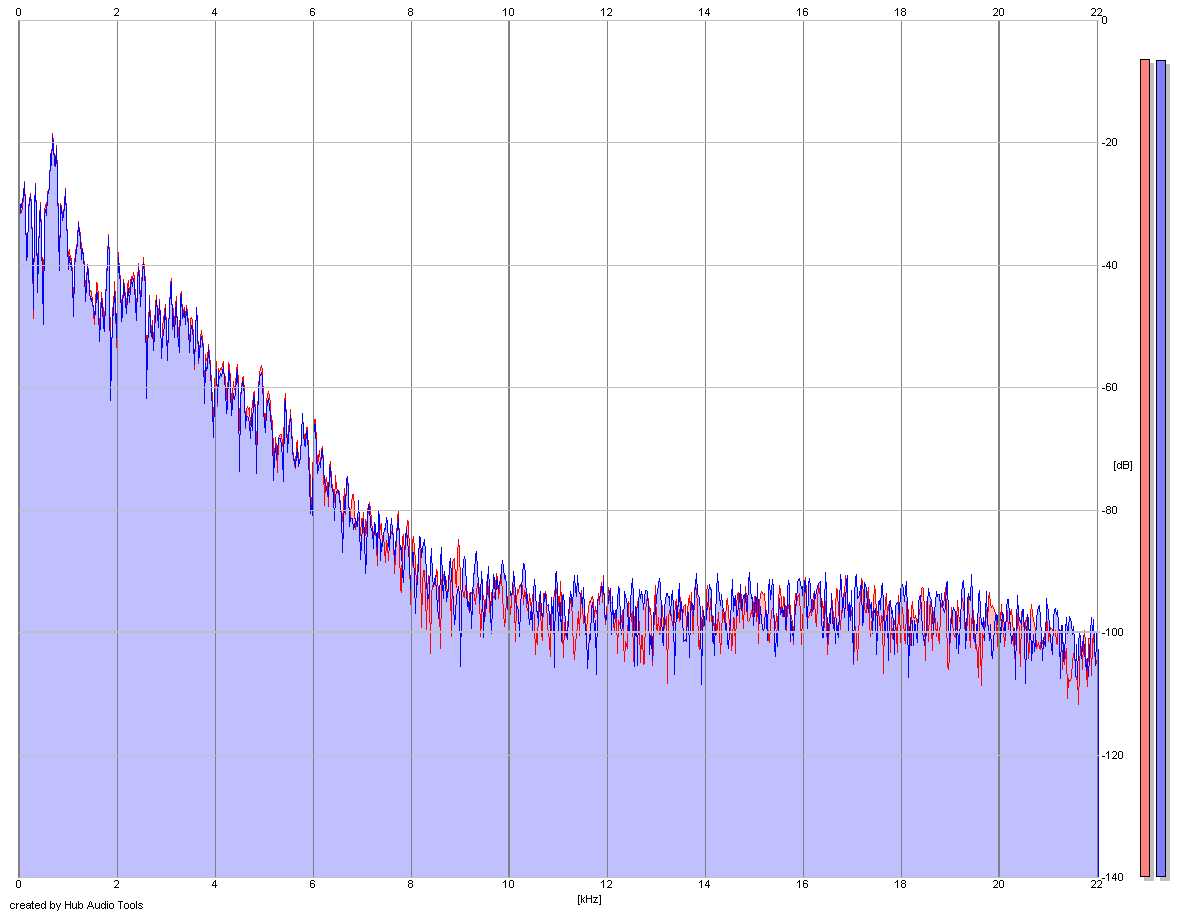Image resolution: width=1180 pixels, height=917 pixels.
Task: Click the 16 label on top frequency axis
Action: pos(802,12)
